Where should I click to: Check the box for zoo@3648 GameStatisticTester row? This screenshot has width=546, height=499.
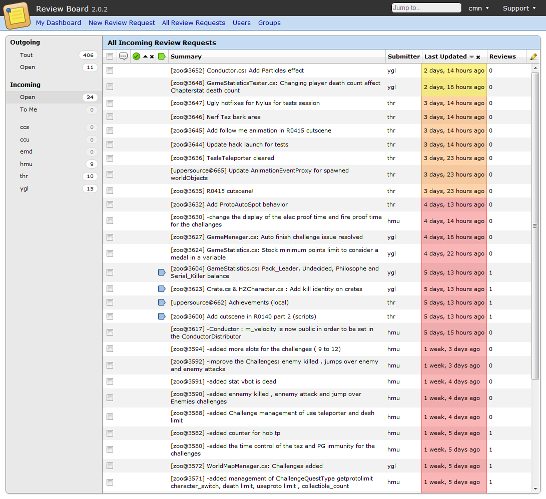click(110, 87)
